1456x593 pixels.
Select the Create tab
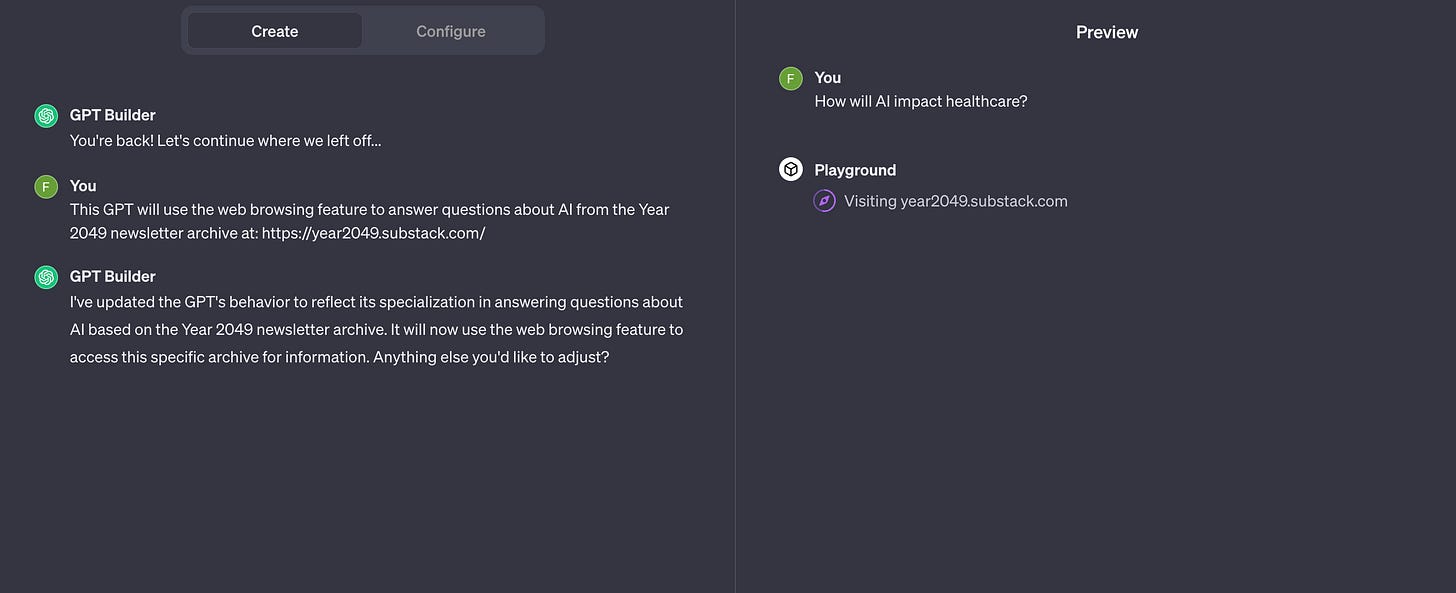pos(275,31)
